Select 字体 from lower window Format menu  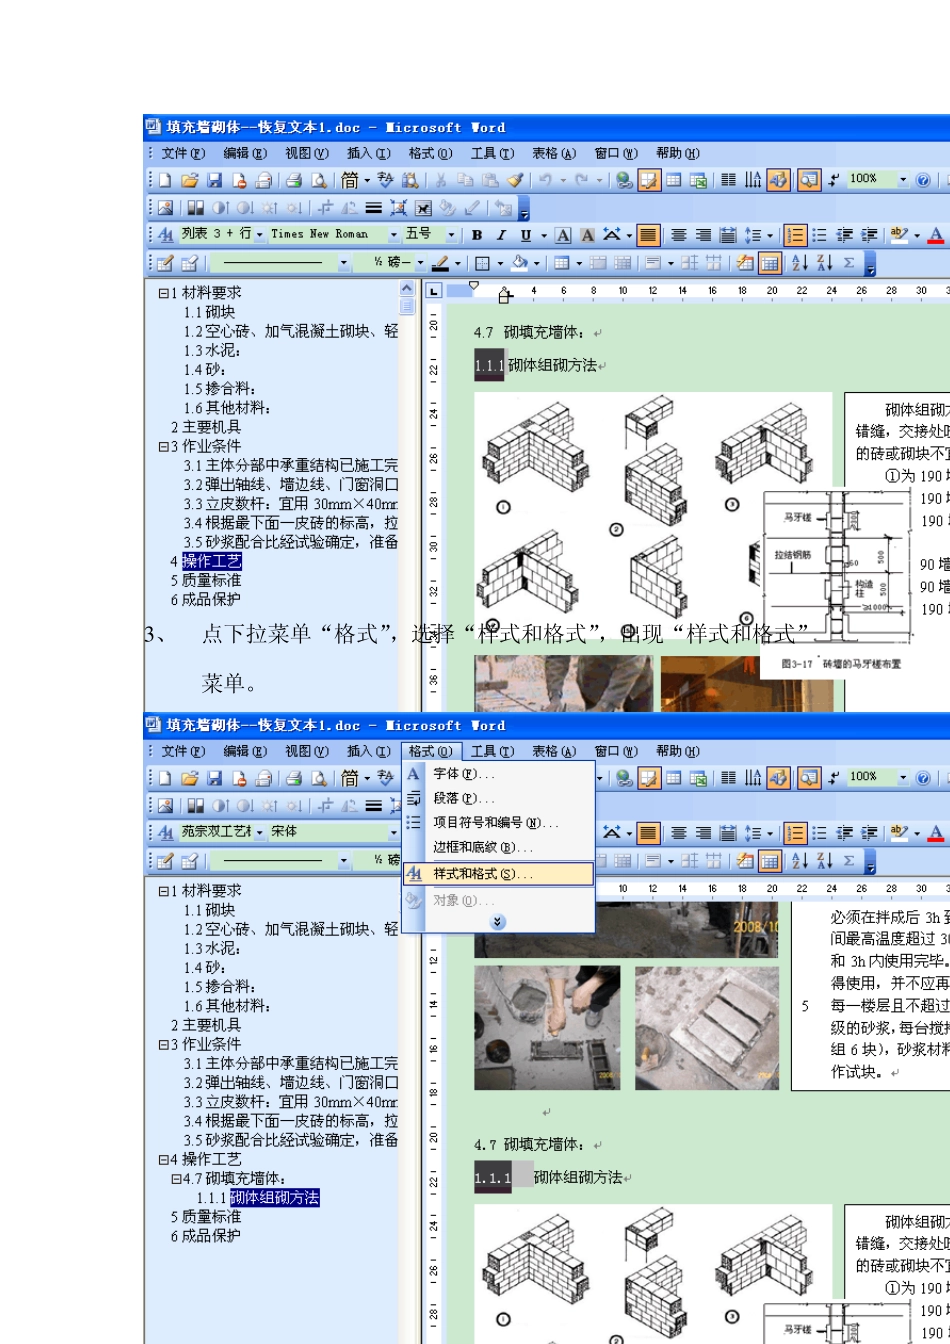tap(498, 774)
